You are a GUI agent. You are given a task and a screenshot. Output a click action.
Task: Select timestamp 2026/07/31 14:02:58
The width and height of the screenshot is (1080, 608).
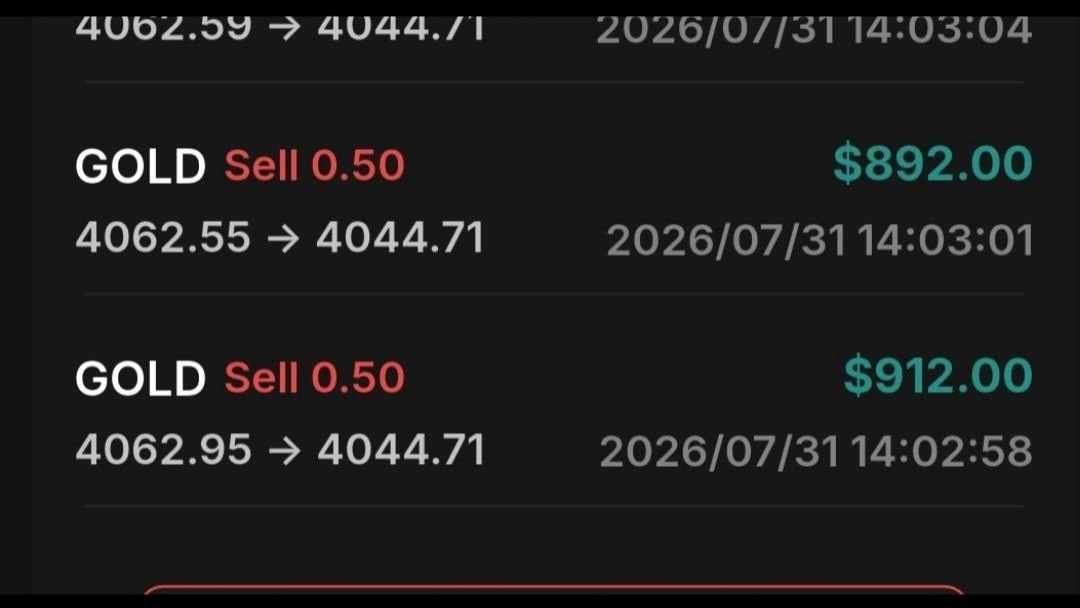click(x=816, y=452)
